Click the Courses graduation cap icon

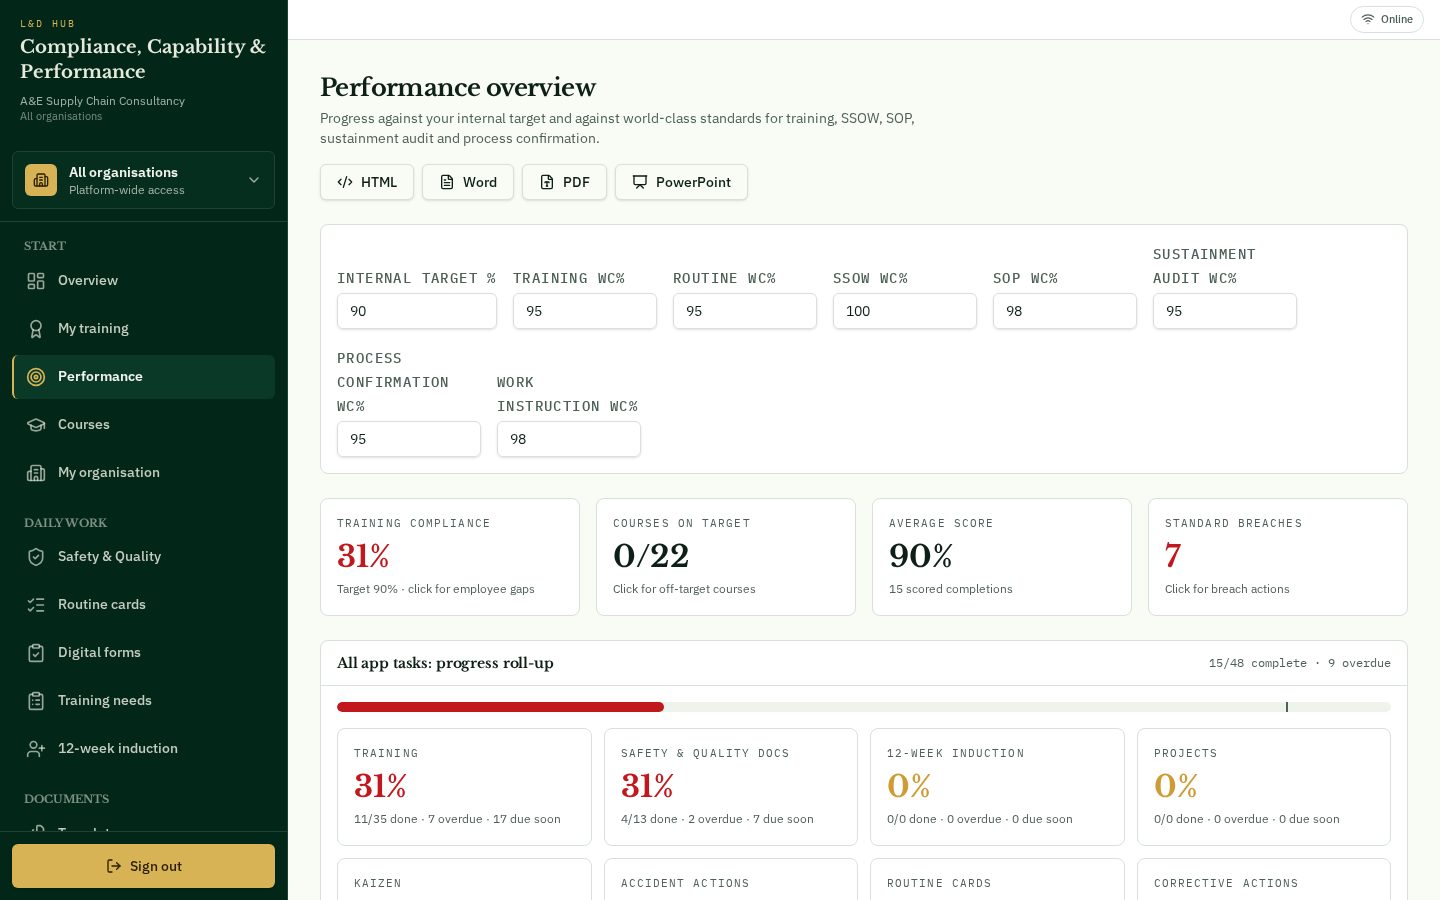pos(36,425)
